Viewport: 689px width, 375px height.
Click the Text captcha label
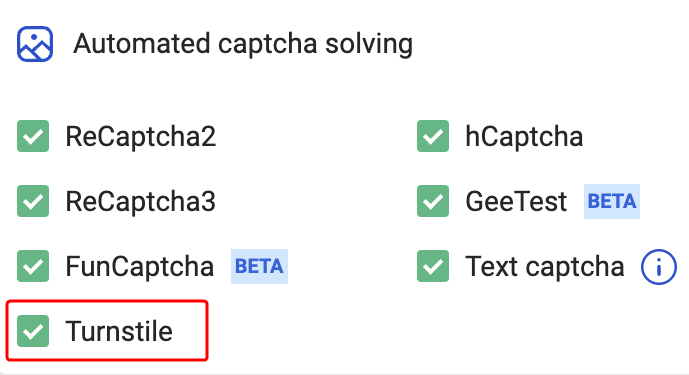coord(545,266)
